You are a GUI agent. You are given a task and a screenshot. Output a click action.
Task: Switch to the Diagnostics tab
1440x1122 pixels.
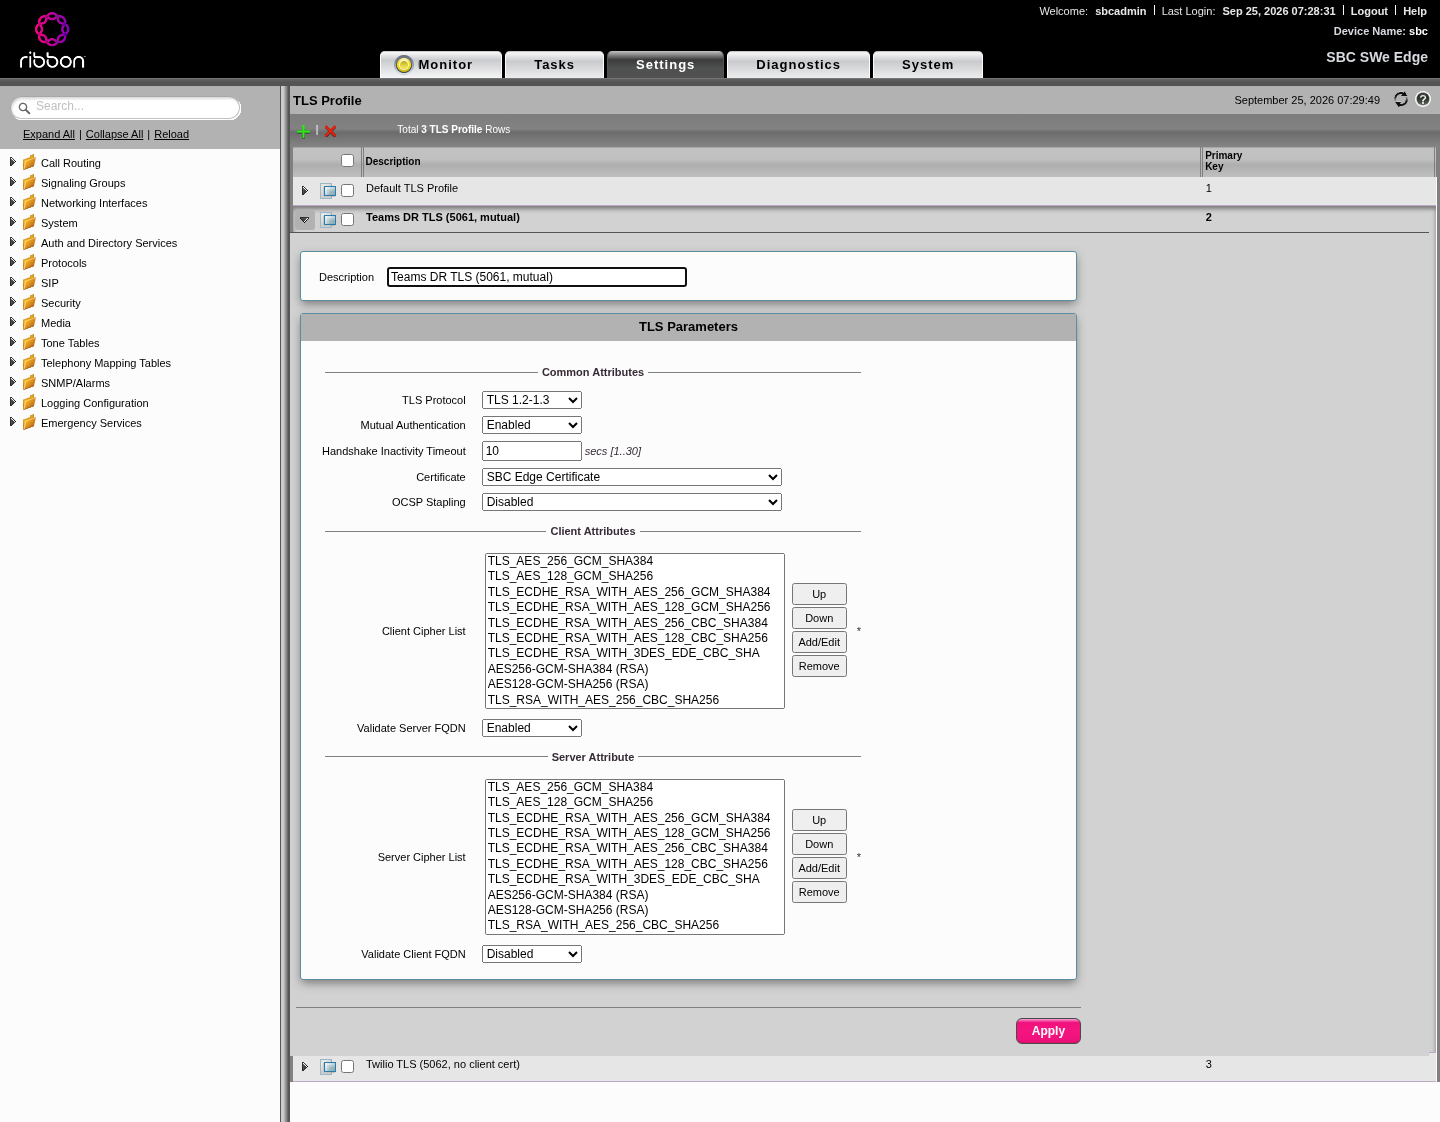pyautogui.click(x=798, y=64)
